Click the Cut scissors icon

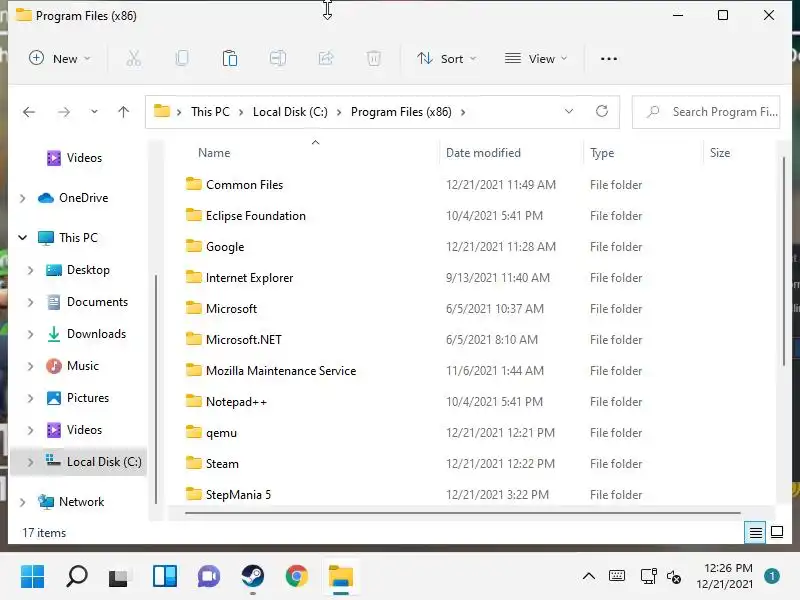[x=134, y=59]
